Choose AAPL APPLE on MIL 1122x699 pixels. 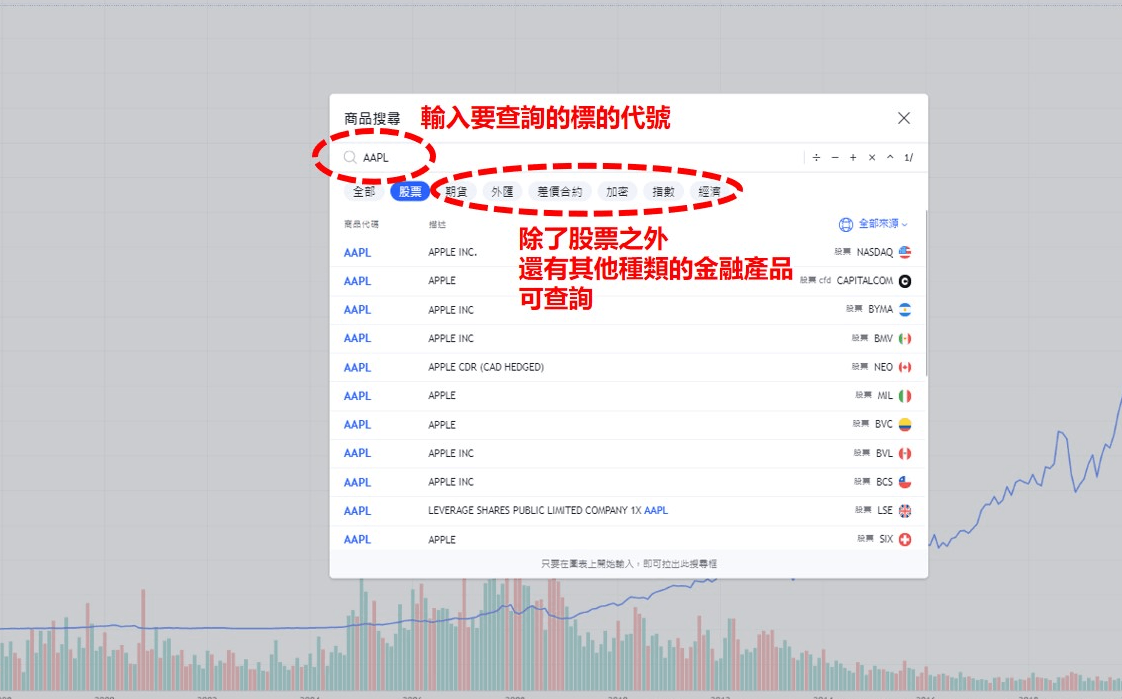click(x=628, y=396)
